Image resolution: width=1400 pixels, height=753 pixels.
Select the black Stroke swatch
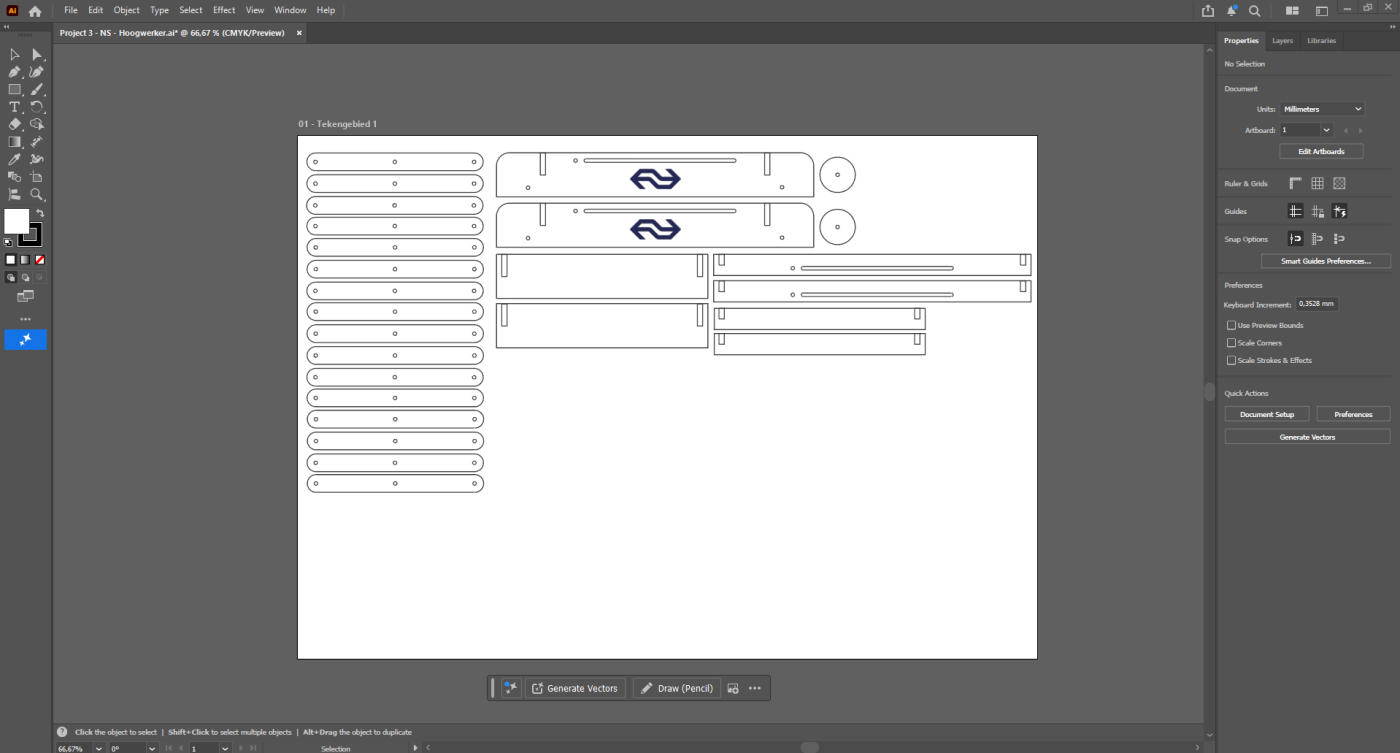click(x=30, y=235)
